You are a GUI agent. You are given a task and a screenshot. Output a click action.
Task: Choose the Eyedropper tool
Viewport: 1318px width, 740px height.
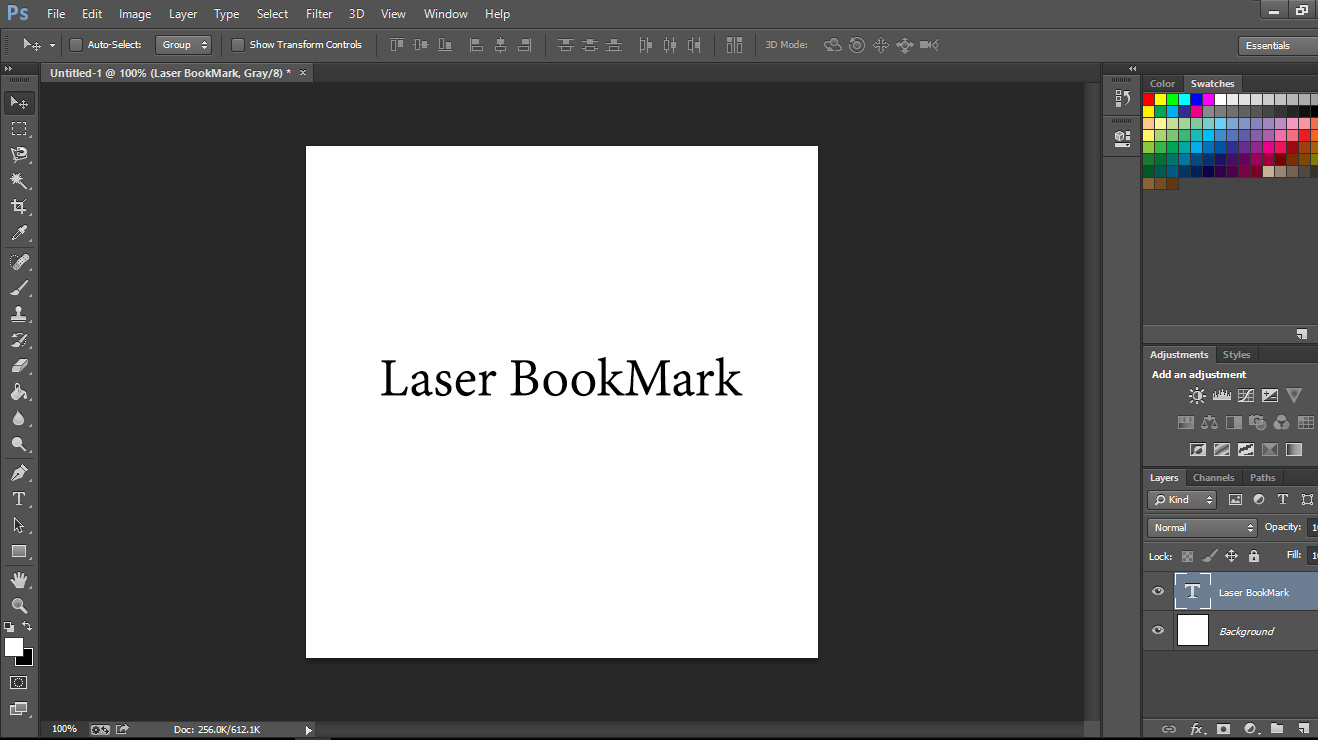(x=18, y=234)
